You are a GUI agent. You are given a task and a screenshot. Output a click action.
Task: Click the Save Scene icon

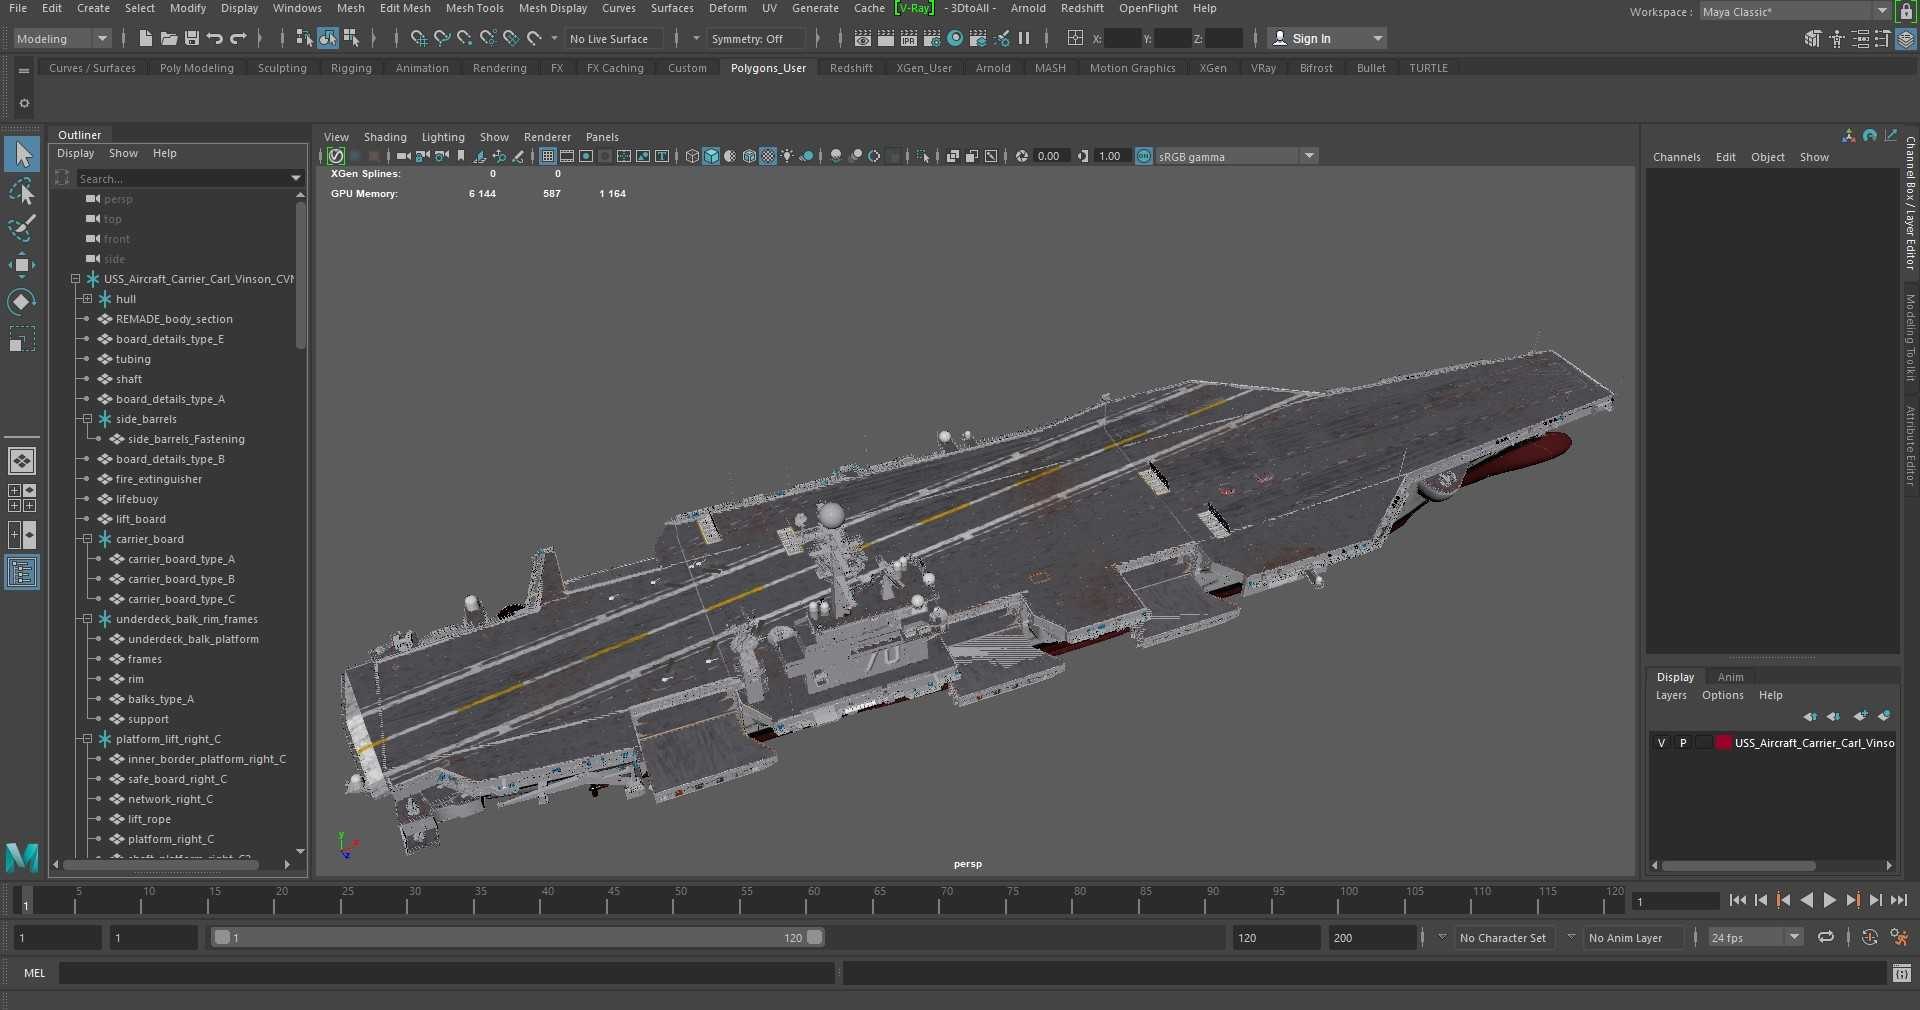192,38
